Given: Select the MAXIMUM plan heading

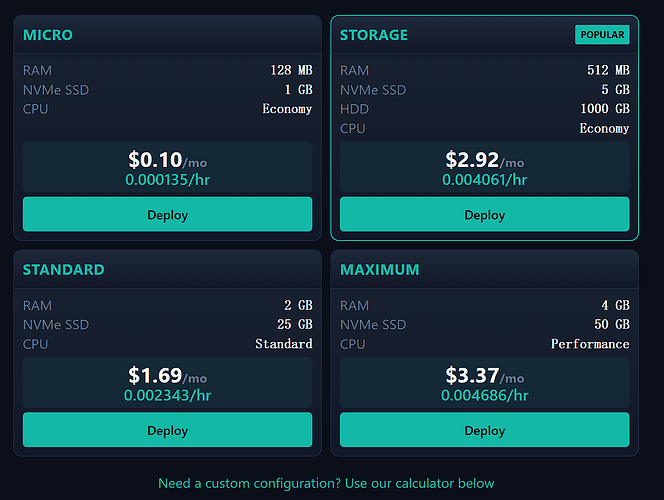Looking at the screenshot, I should 379,270.
